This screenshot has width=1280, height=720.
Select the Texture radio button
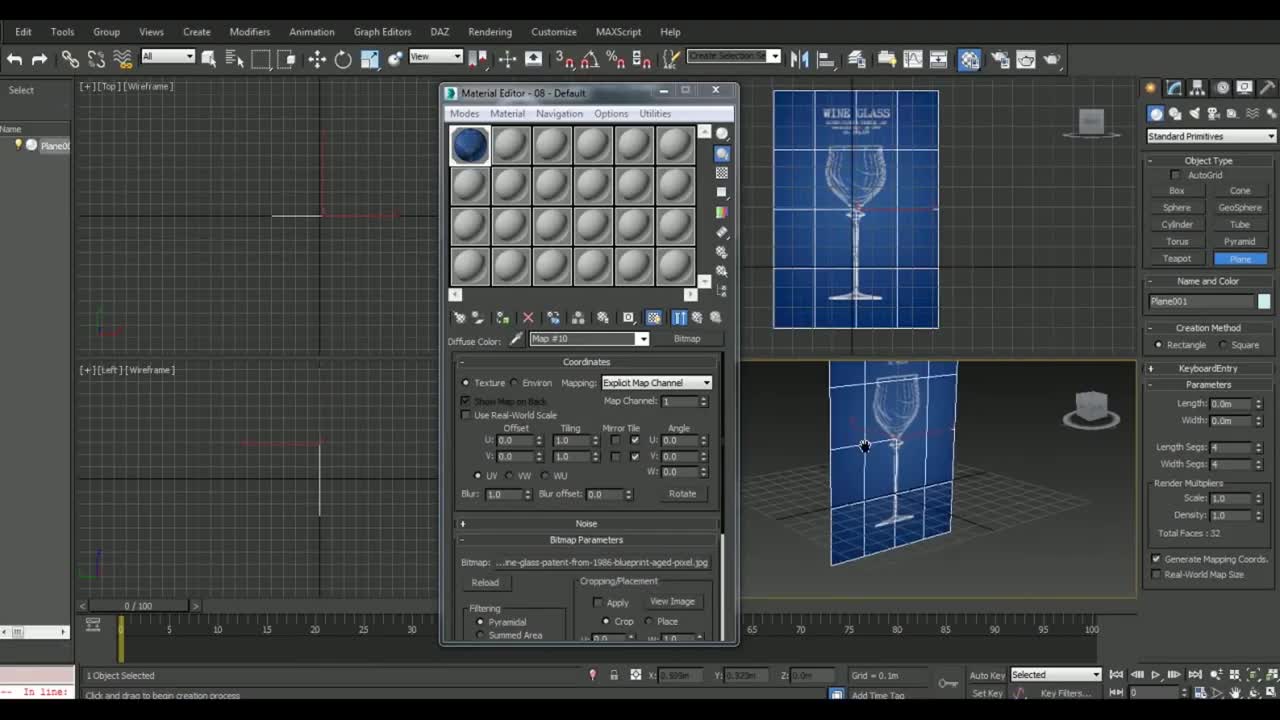pyautogui.click(x=465, y=383)
